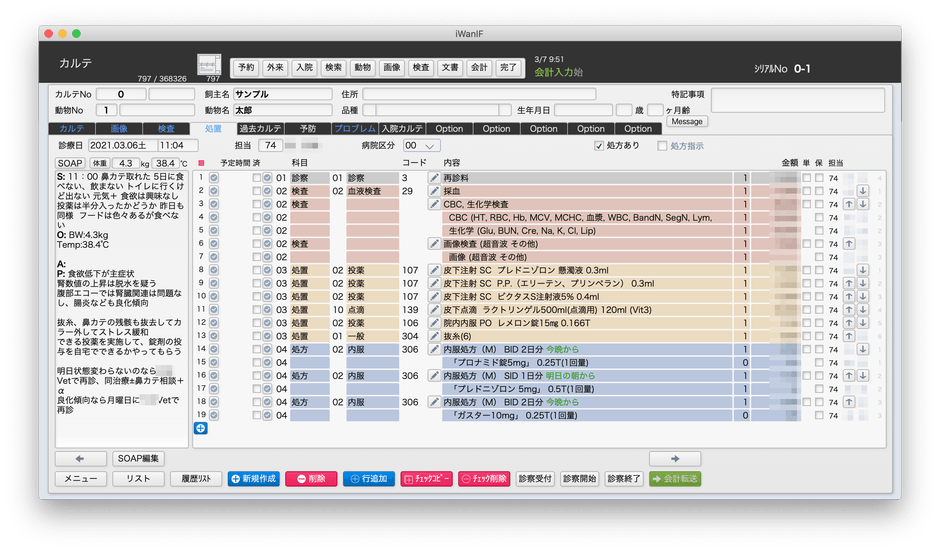The image size is (940, 551).
Task: Open the 病院区分 dropdown showing 00
Action: (x=421, y=146)
